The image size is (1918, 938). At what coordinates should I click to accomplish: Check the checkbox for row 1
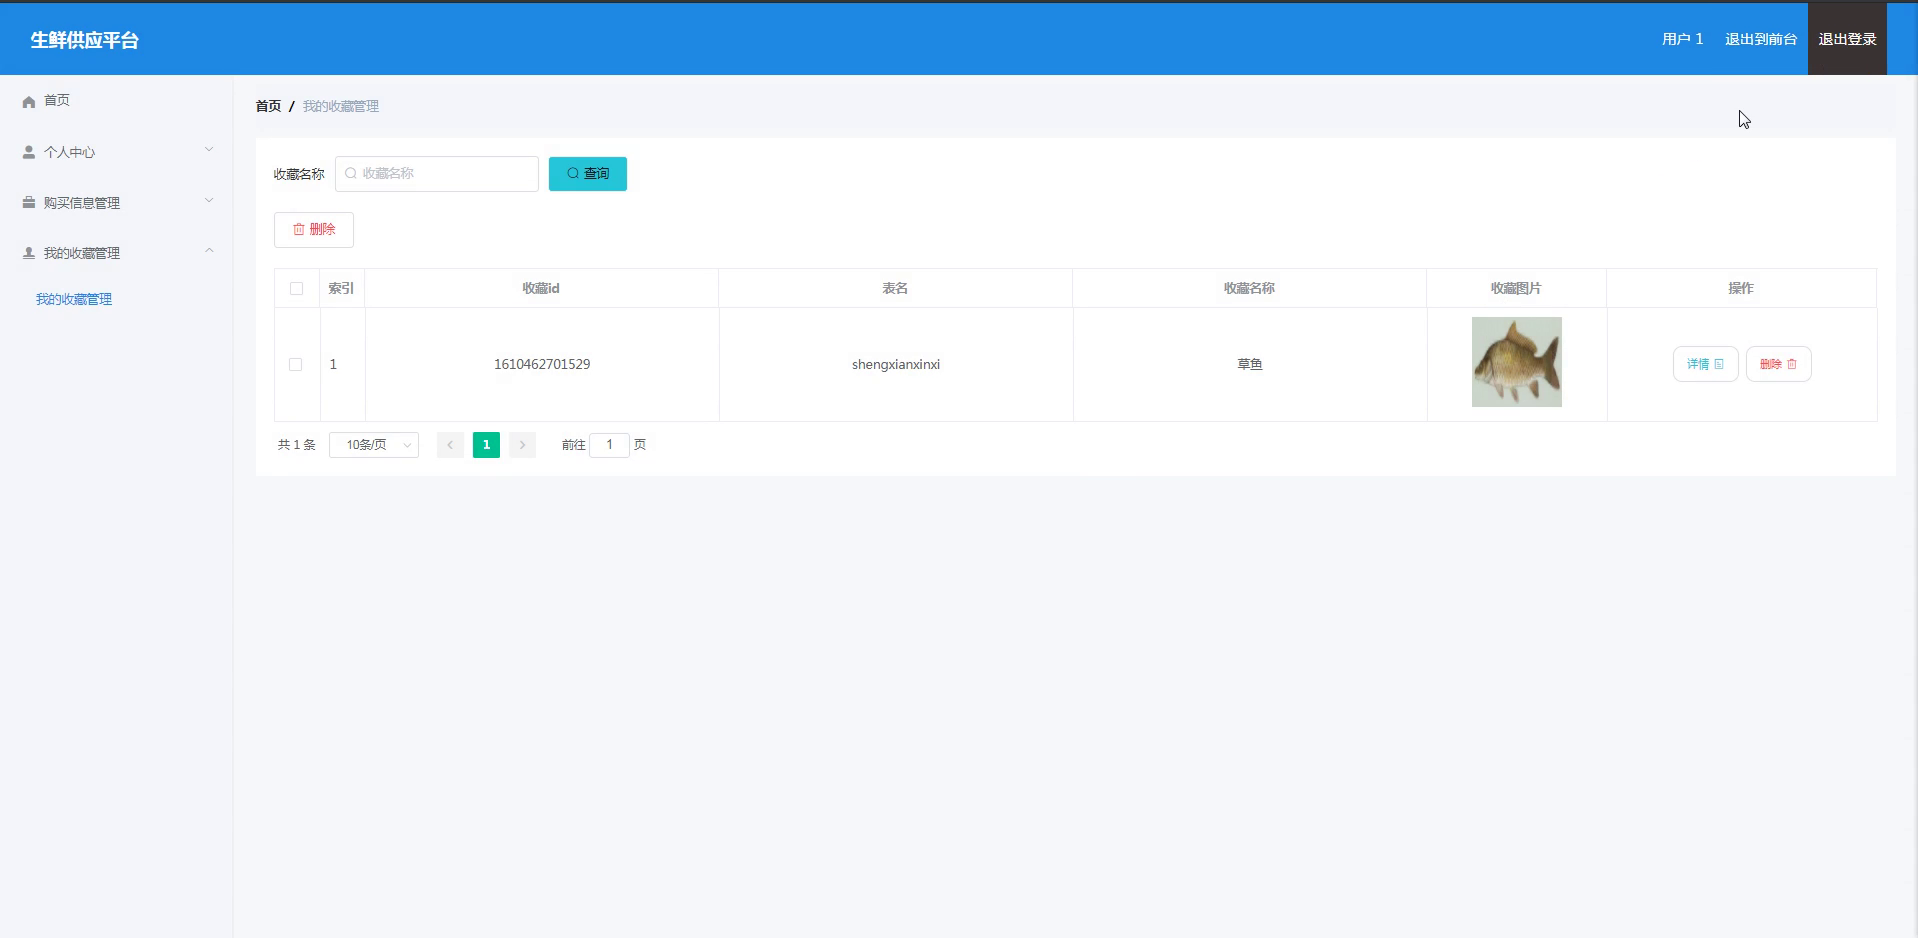point(295,364)
